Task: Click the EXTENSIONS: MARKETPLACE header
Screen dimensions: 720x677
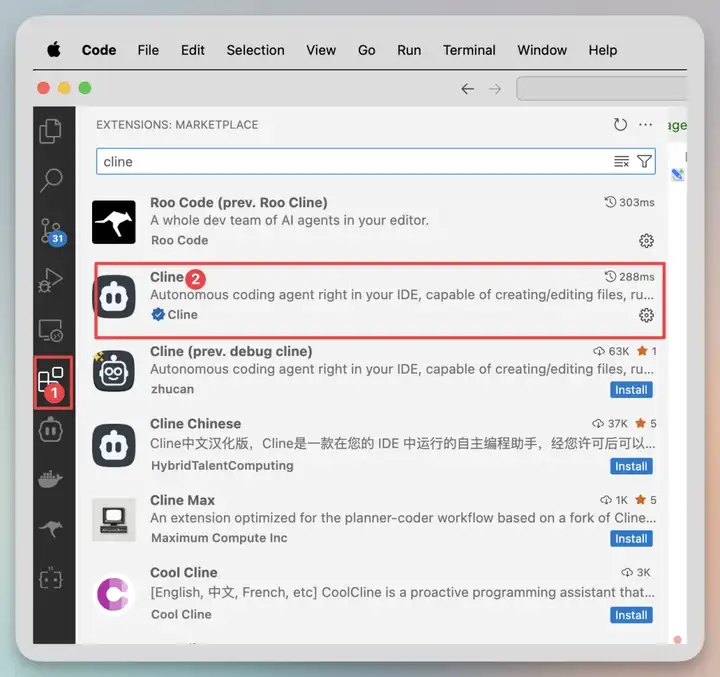Action: coord(177,125)
